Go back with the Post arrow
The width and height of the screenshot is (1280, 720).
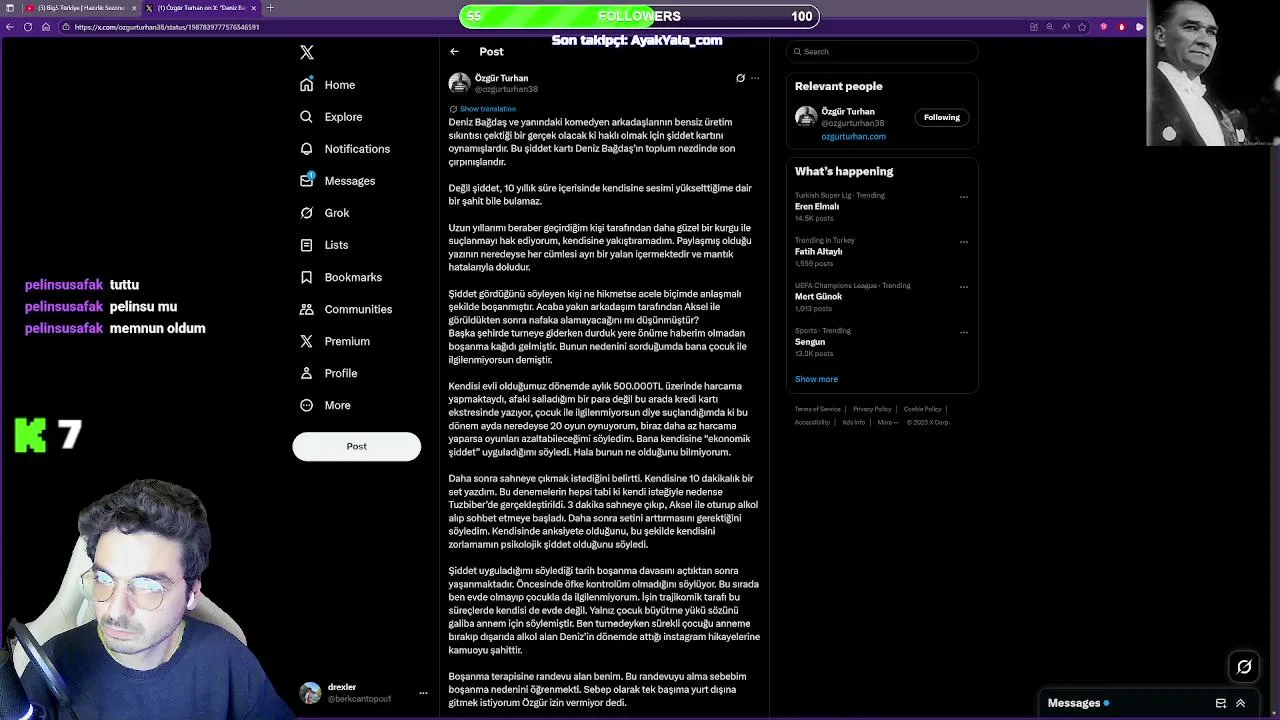point(454,52)
